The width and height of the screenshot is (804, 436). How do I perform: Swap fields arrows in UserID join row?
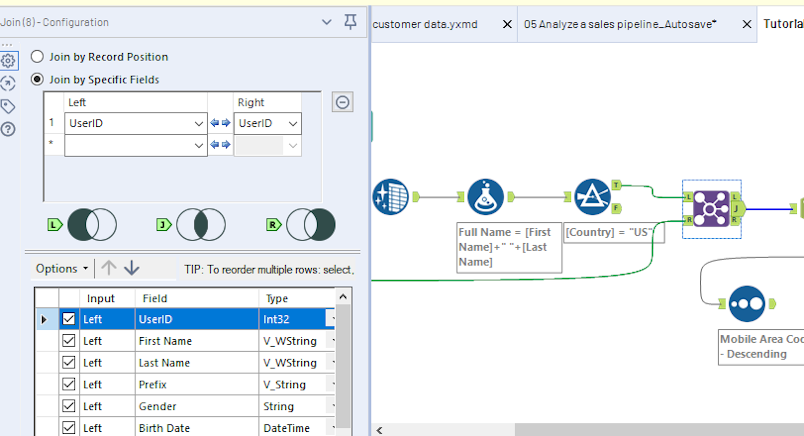click(x=220, y=123)
